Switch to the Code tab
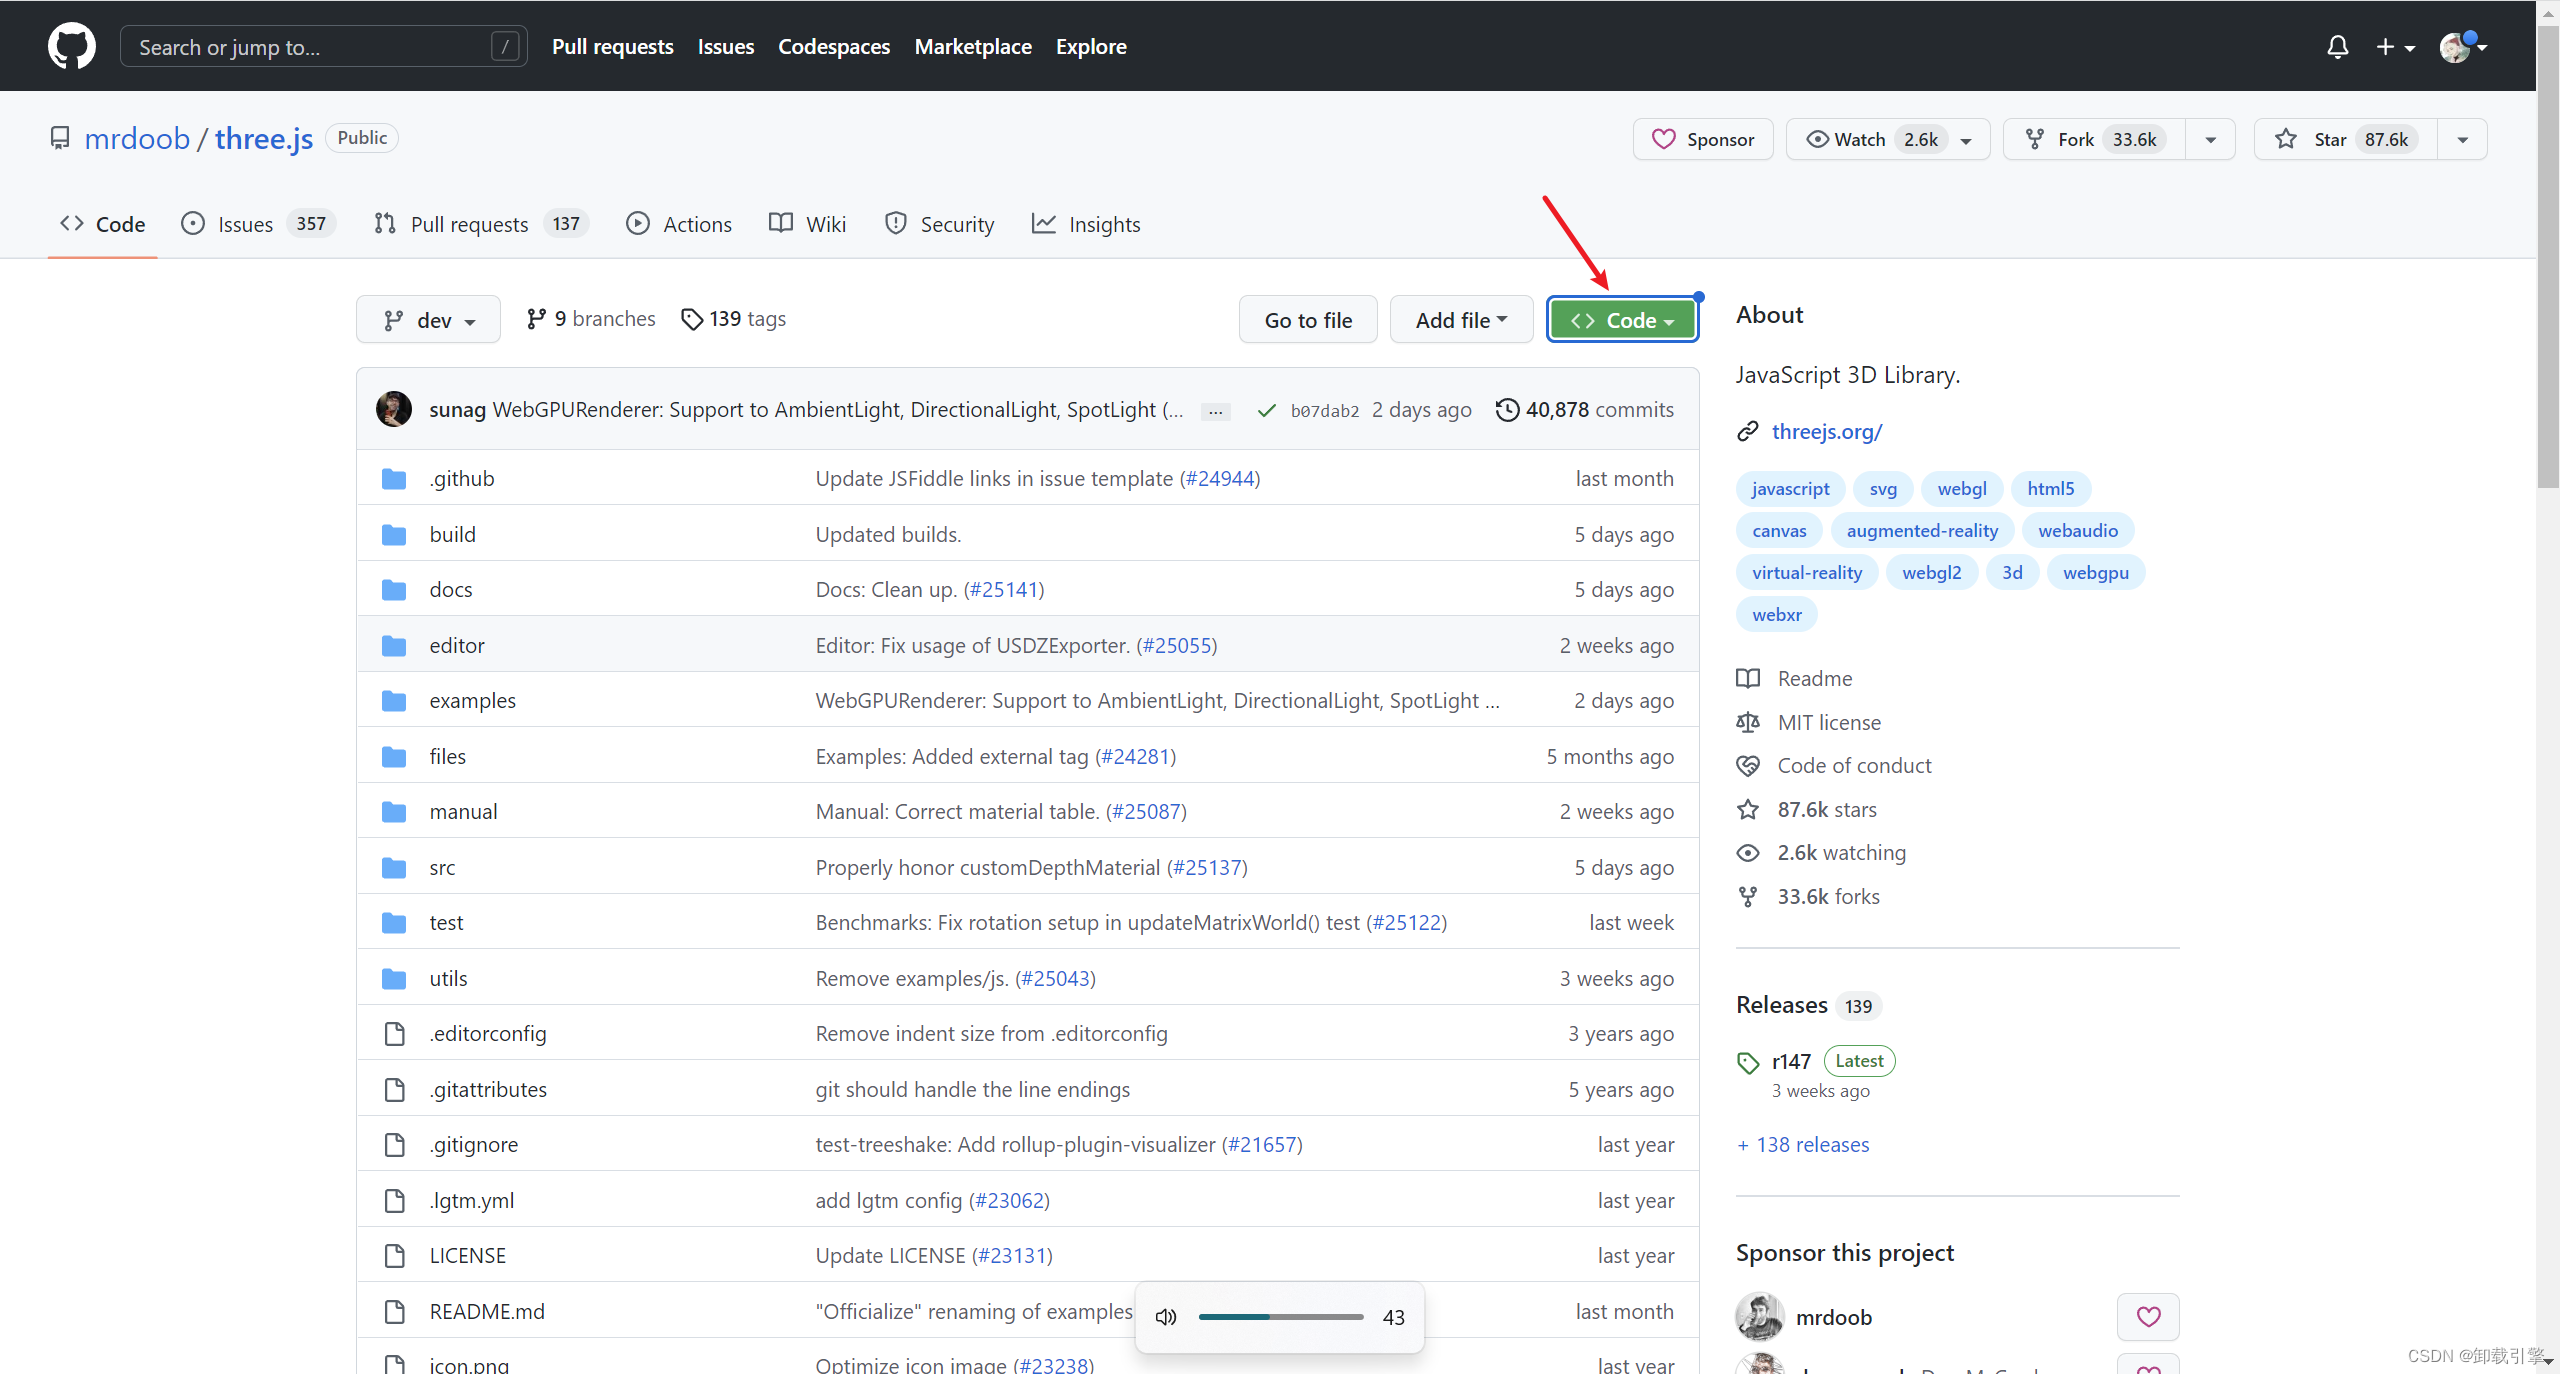The height and width of the screenshot is (1374, 2560). tap(103, 224)
